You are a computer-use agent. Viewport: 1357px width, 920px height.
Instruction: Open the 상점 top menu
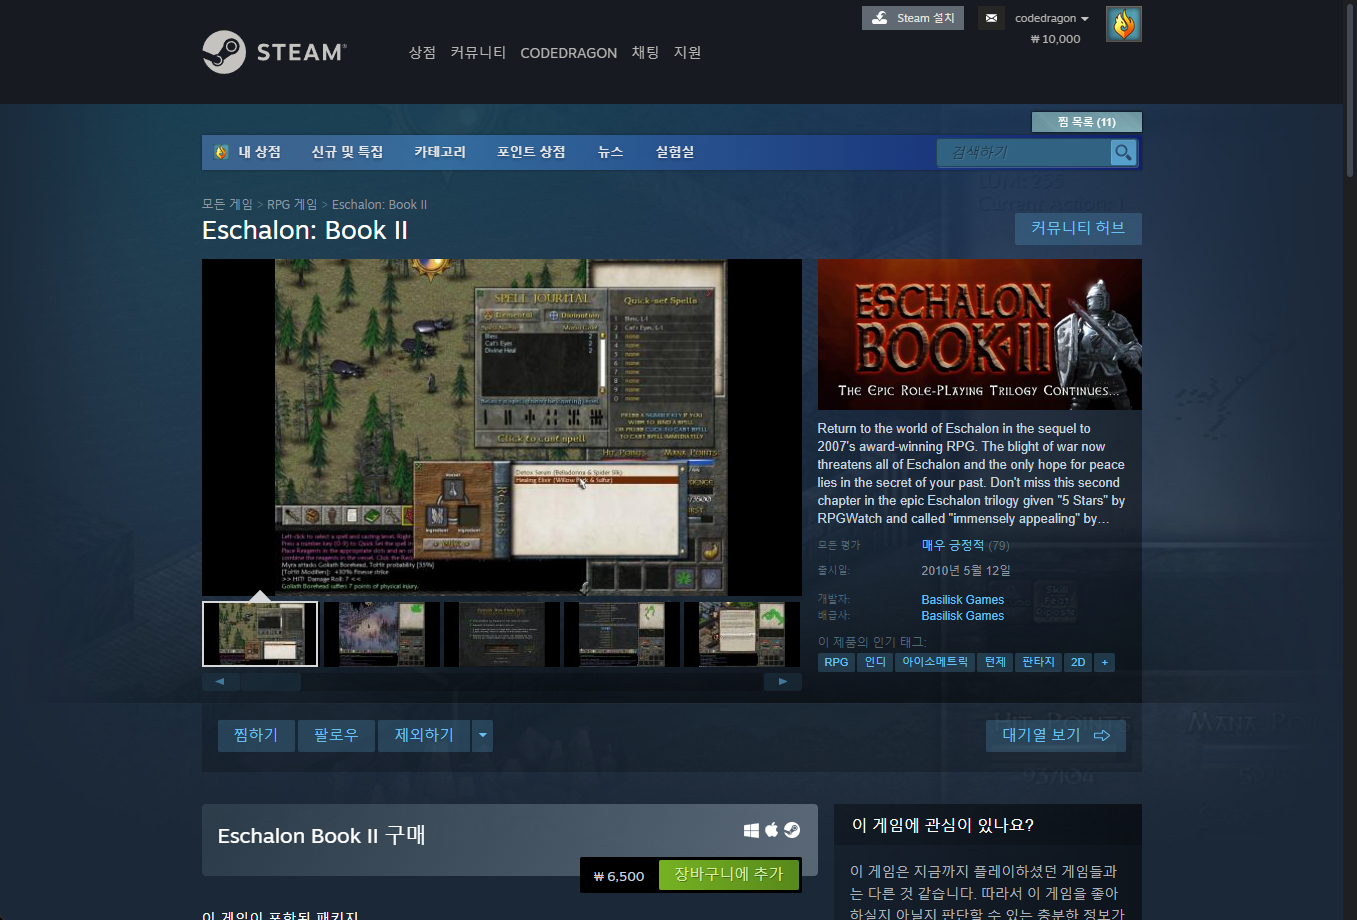[422, 52]
